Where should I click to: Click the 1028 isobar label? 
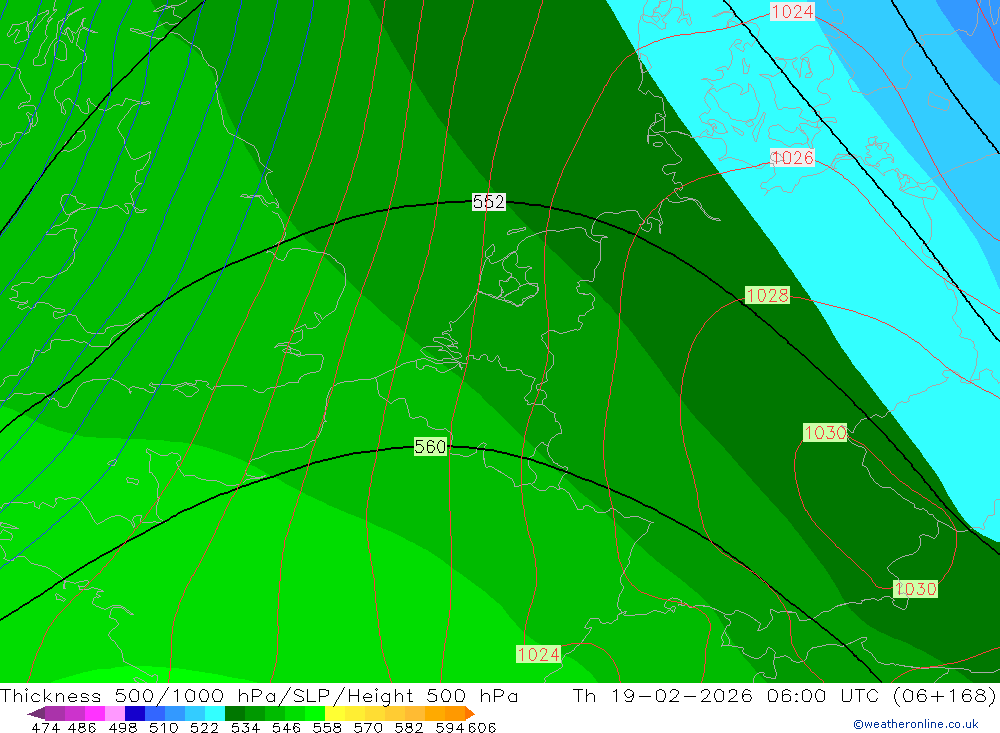pyautogui.click(x=767, y=295)
